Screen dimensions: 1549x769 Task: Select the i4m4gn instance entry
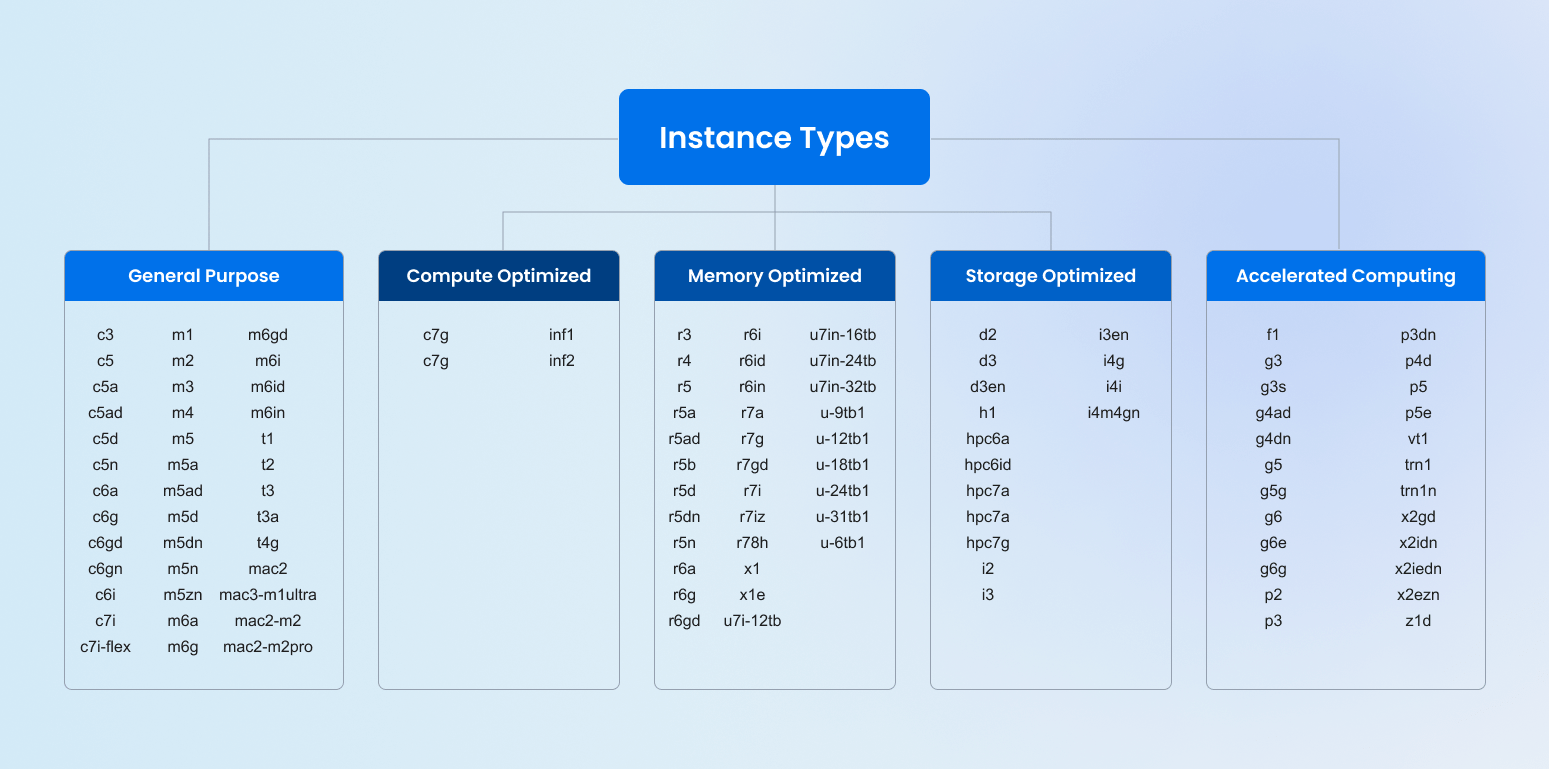1114,413
